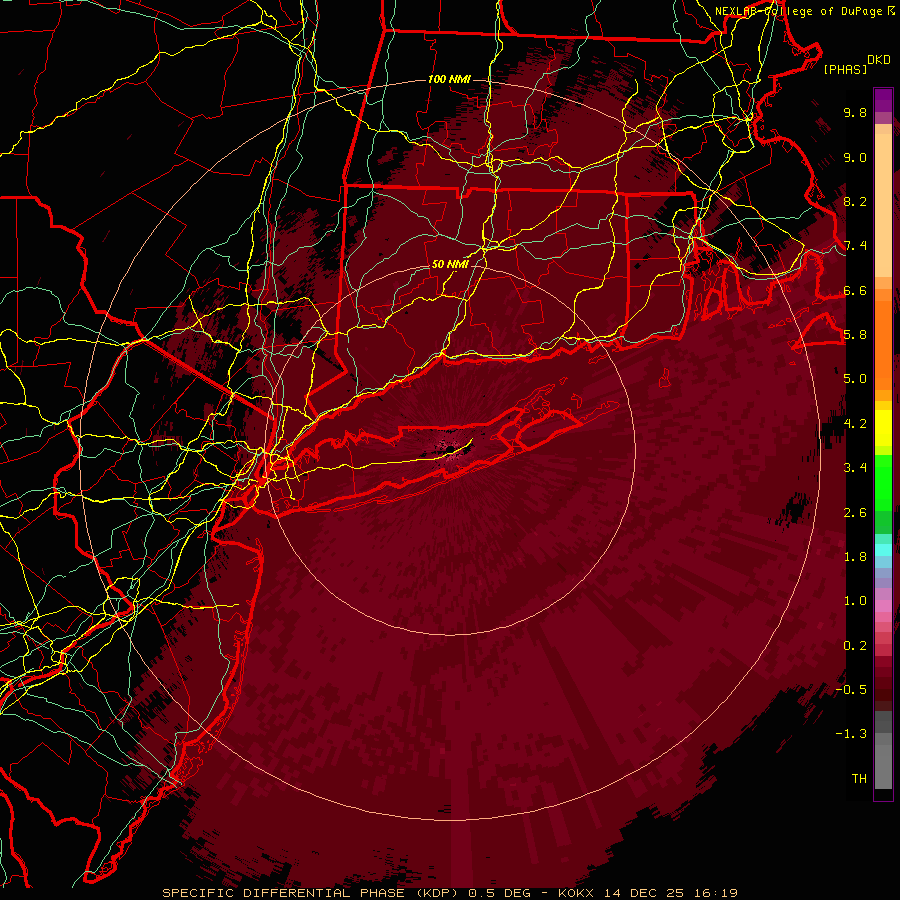Click the 0.2 scale value
Image resolution: width=900 pixels, height=900 pixels.
855,646
